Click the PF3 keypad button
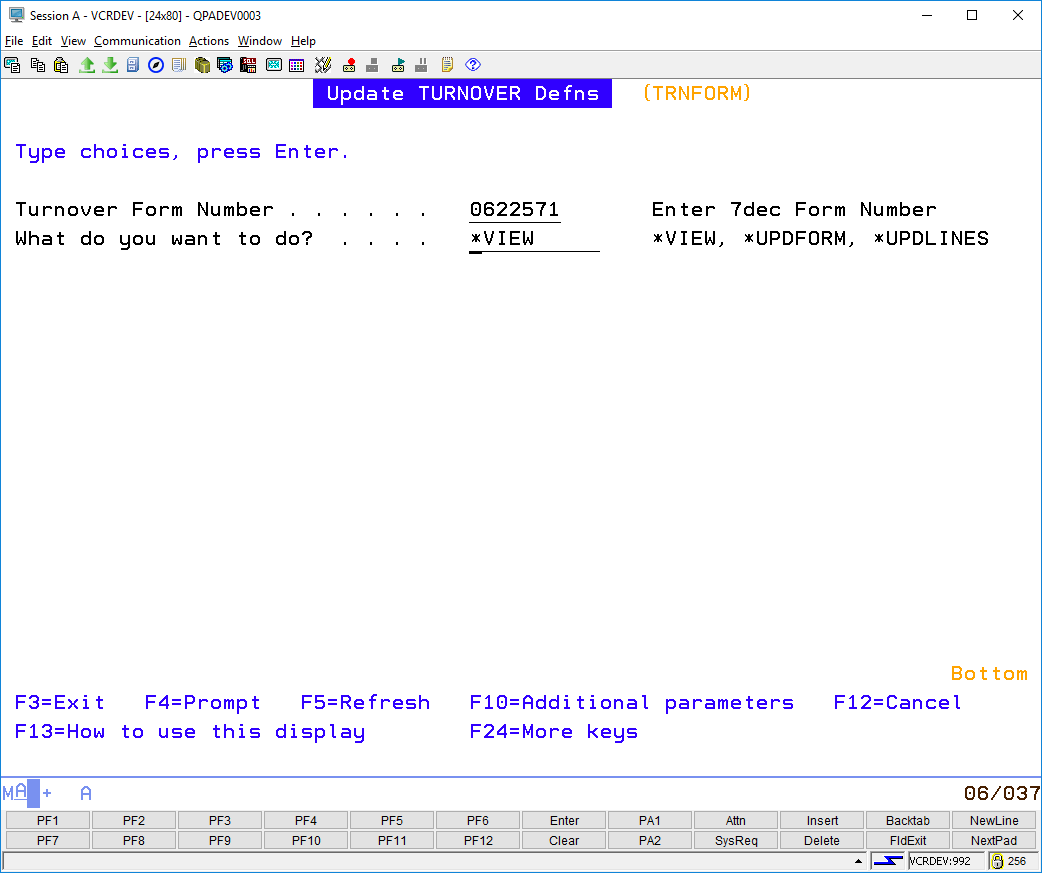 click(x=220, y=821)
